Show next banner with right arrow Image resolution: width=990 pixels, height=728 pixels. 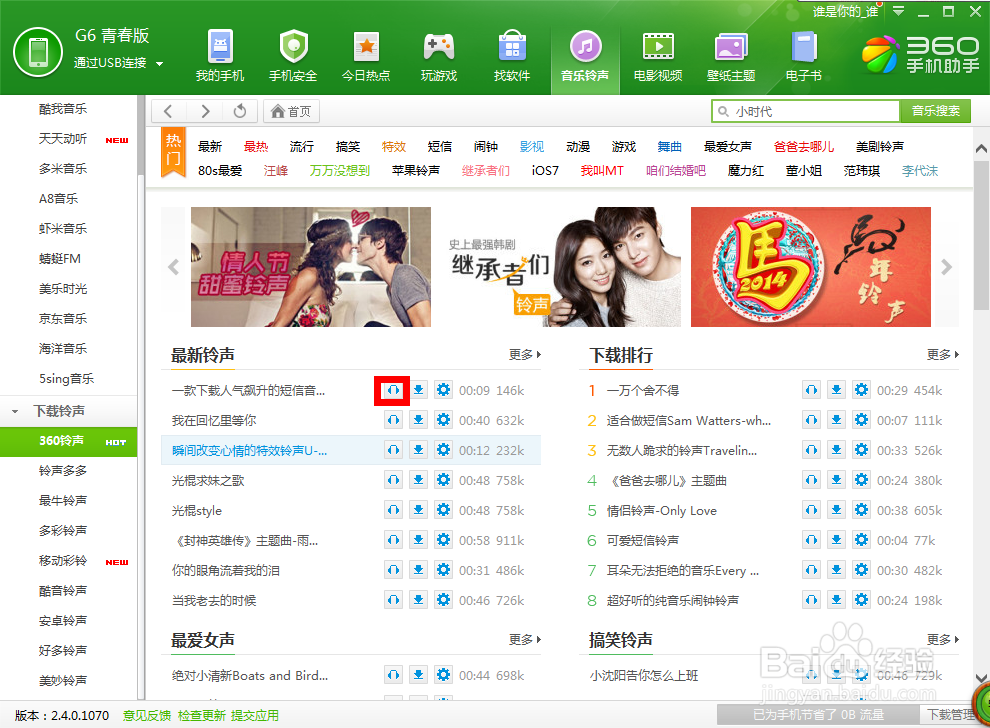946,267
